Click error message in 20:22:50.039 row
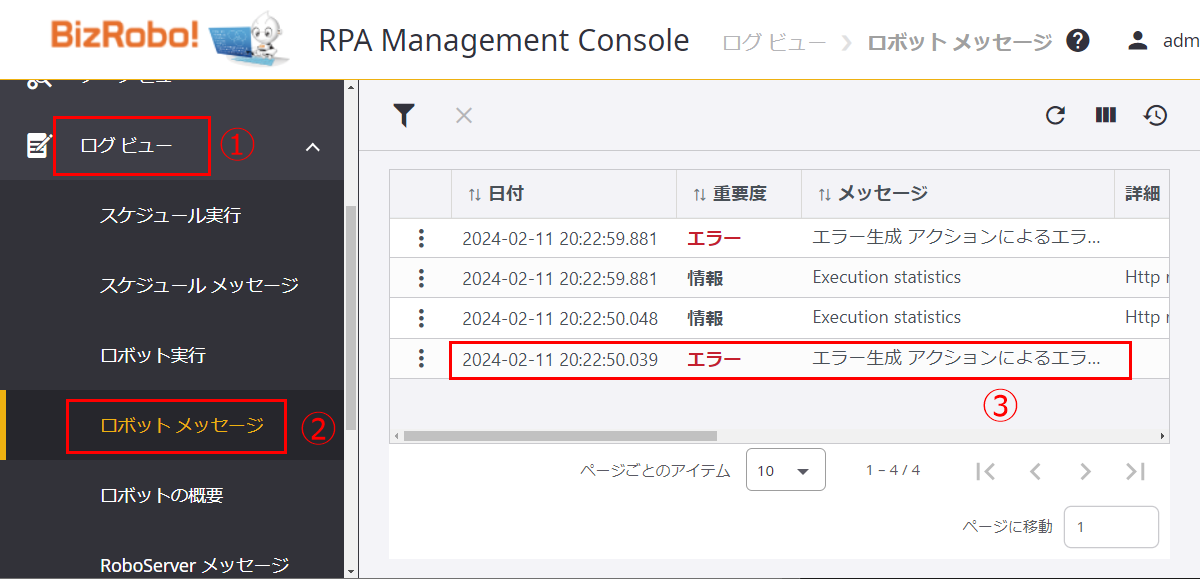 957,358
